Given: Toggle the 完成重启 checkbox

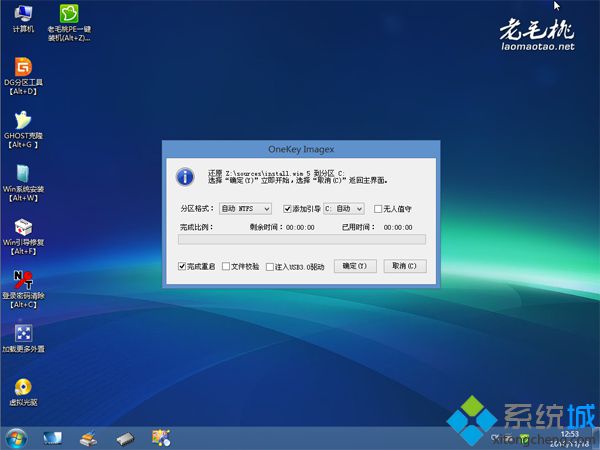Looking at the screenshot, I should click(182, 266).
